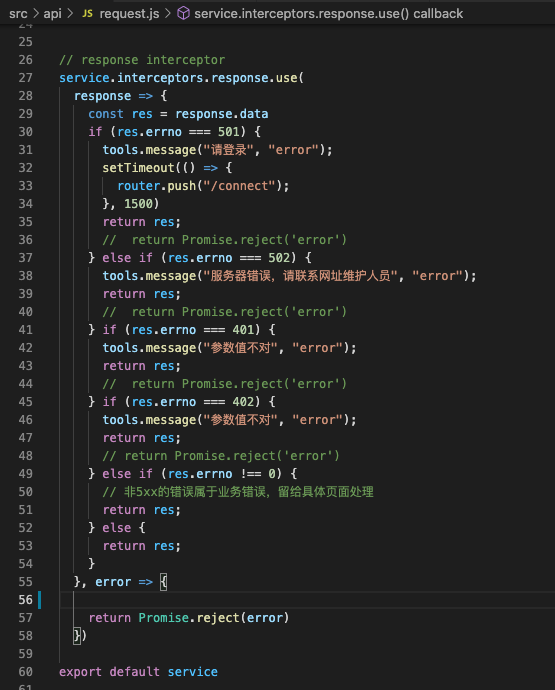Expand breadcrumb chevron after request.js
Image resolution: width=555 pixels, height=690 pixels.
[168, 14]
